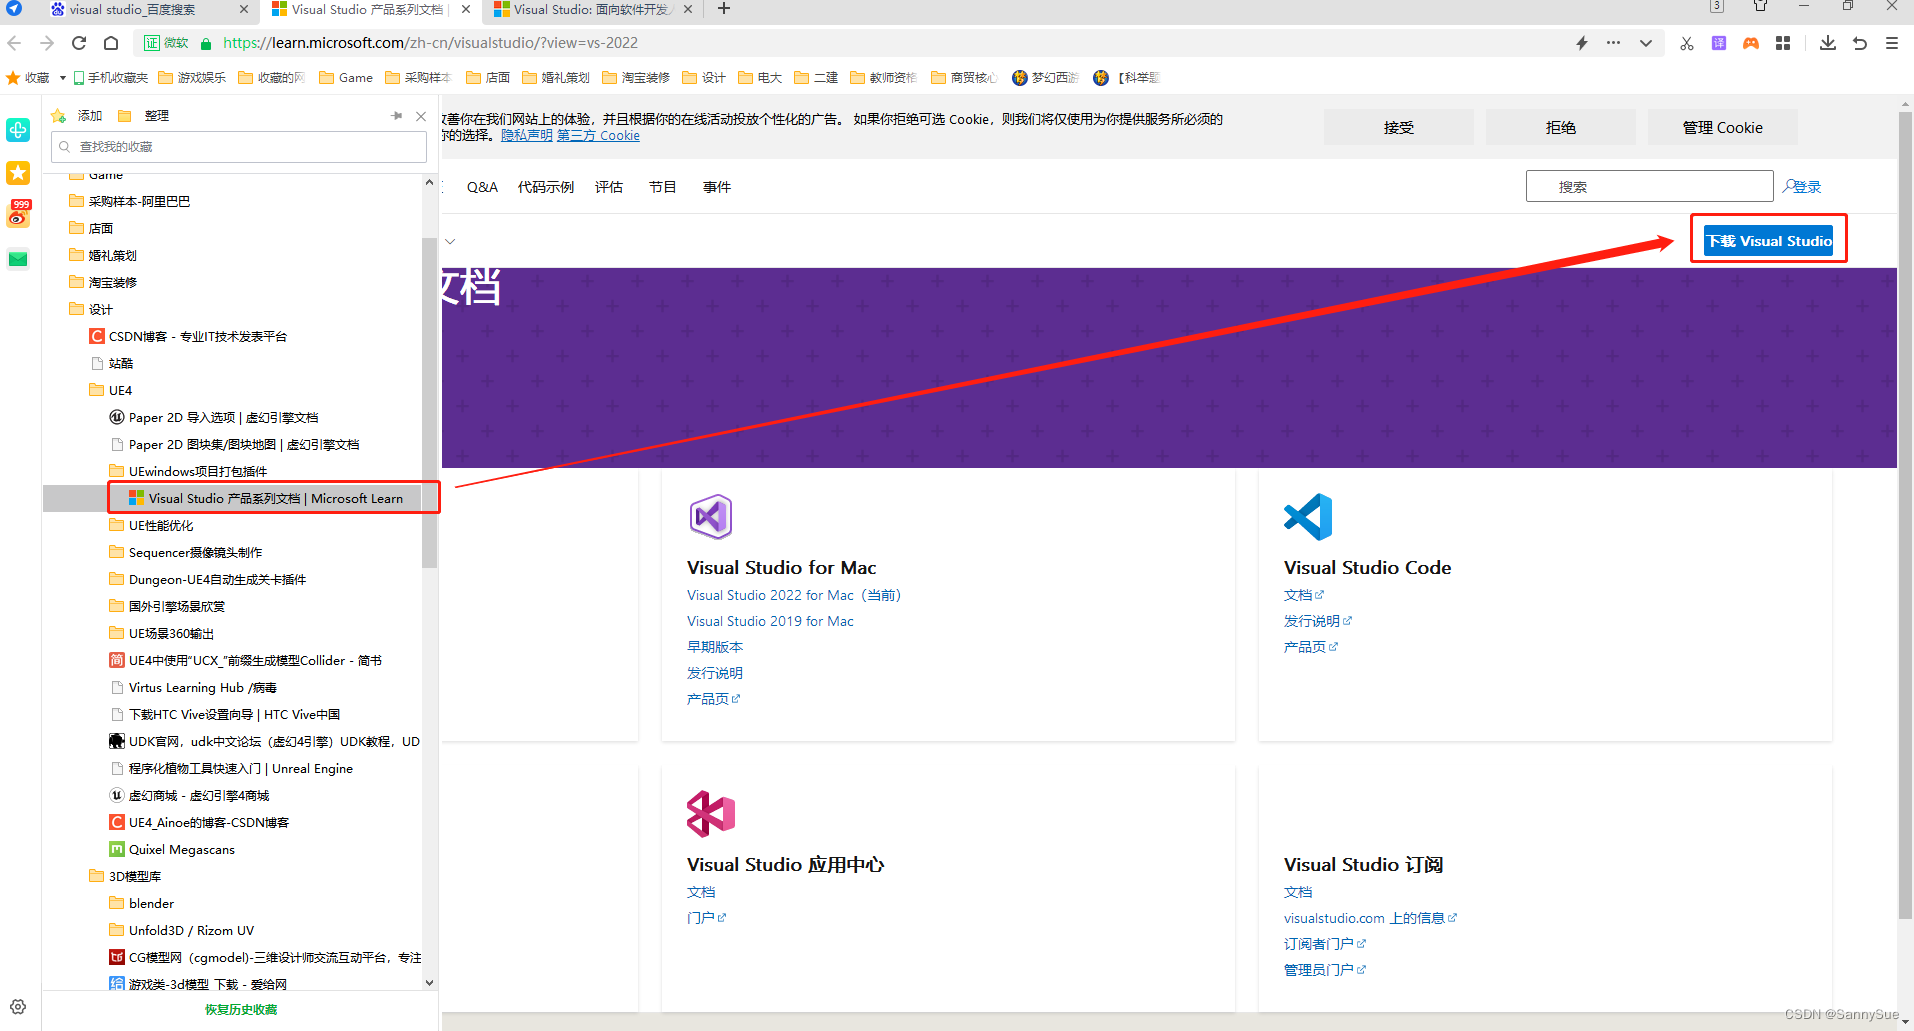This screenshot has height=1031, width=1914.
Task: Expand the Sequencer摄像镜头制作 folder
Action: [185, 552]
